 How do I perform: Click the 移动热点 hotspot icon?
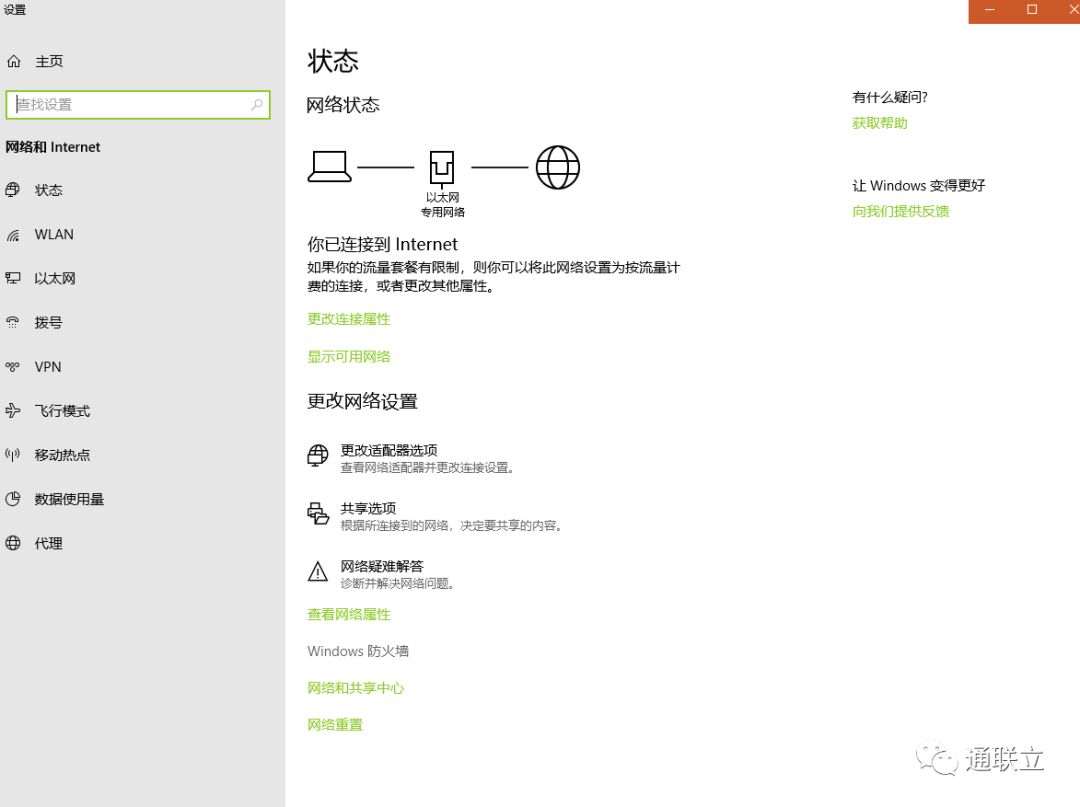coord(12,454)
